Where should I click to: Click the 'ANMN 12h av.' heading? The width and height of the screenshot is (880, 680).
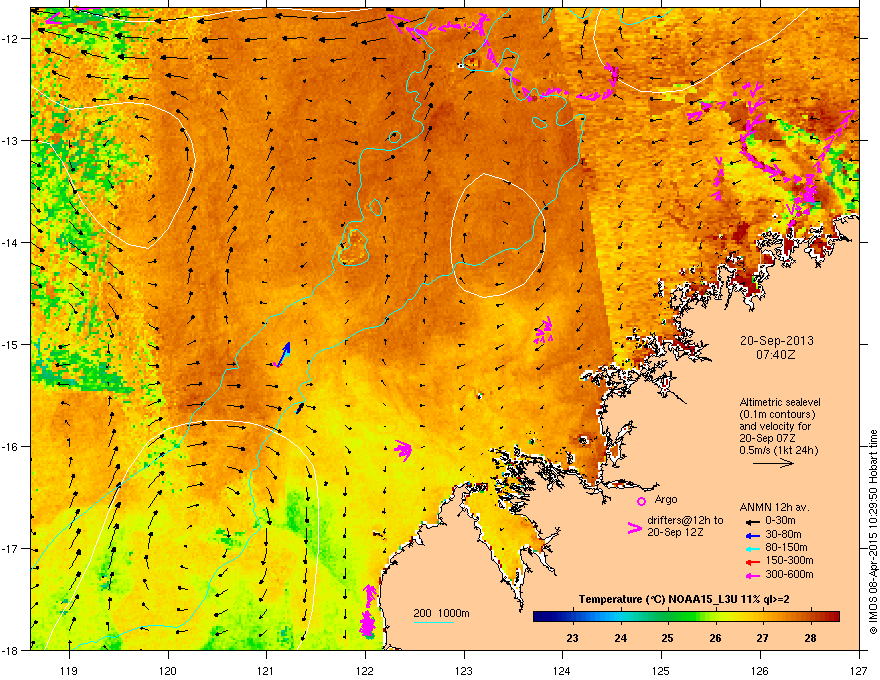[774, 508]
